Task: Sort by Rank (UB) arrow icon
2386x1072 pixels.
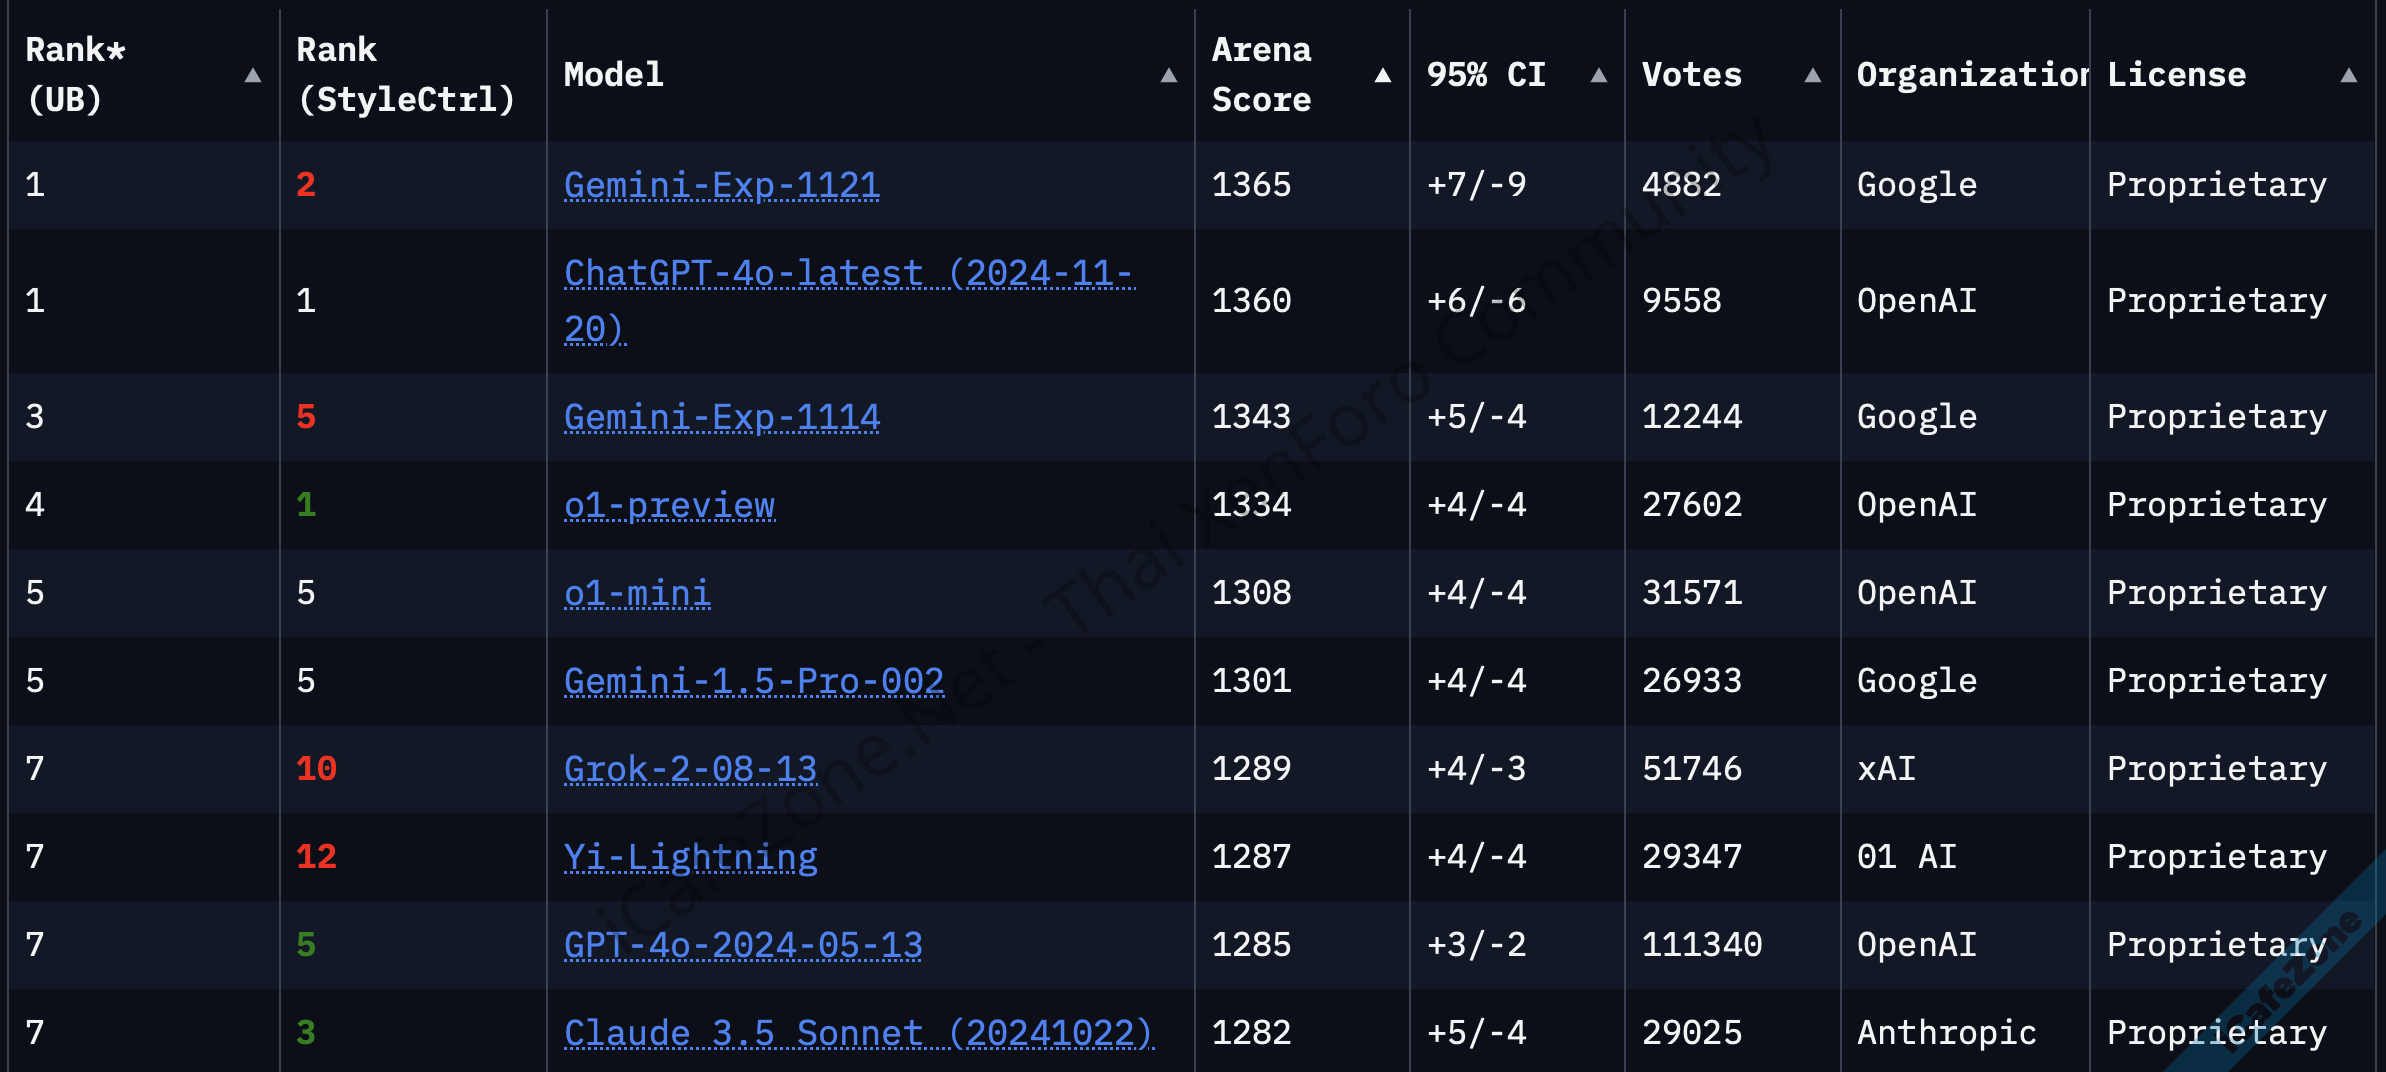Action: pyautogui.click(x=253, y=76)
